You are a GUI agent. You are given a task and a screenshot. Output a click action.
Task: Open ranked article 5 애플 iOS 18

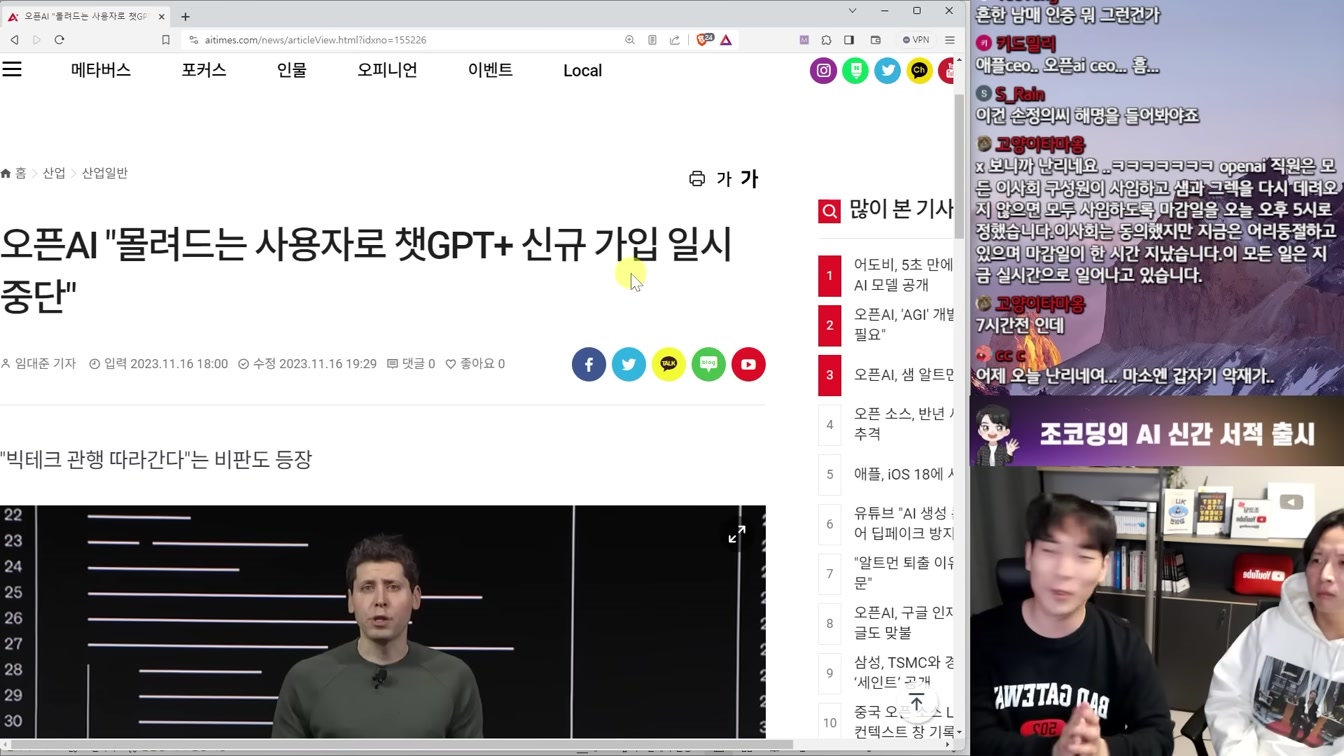886,474
